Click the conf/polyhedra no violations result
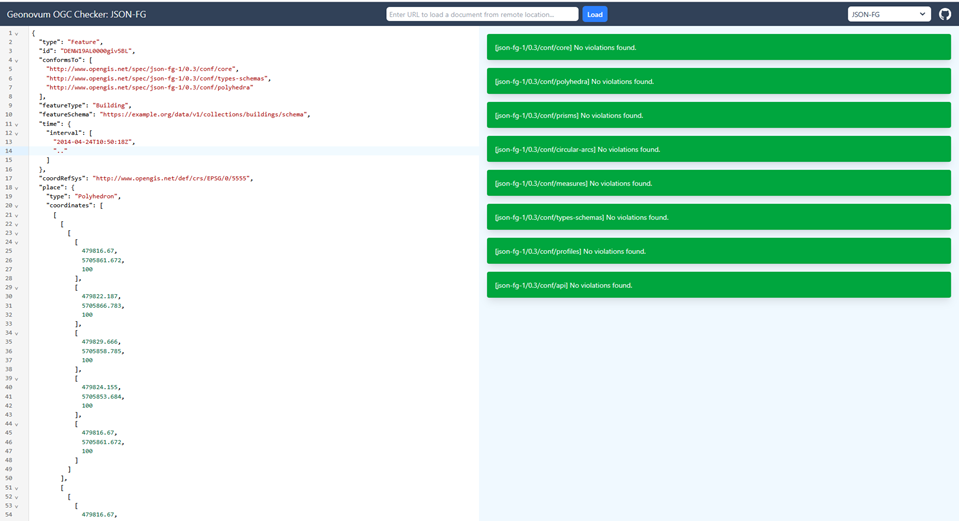 tap(718, 81)
